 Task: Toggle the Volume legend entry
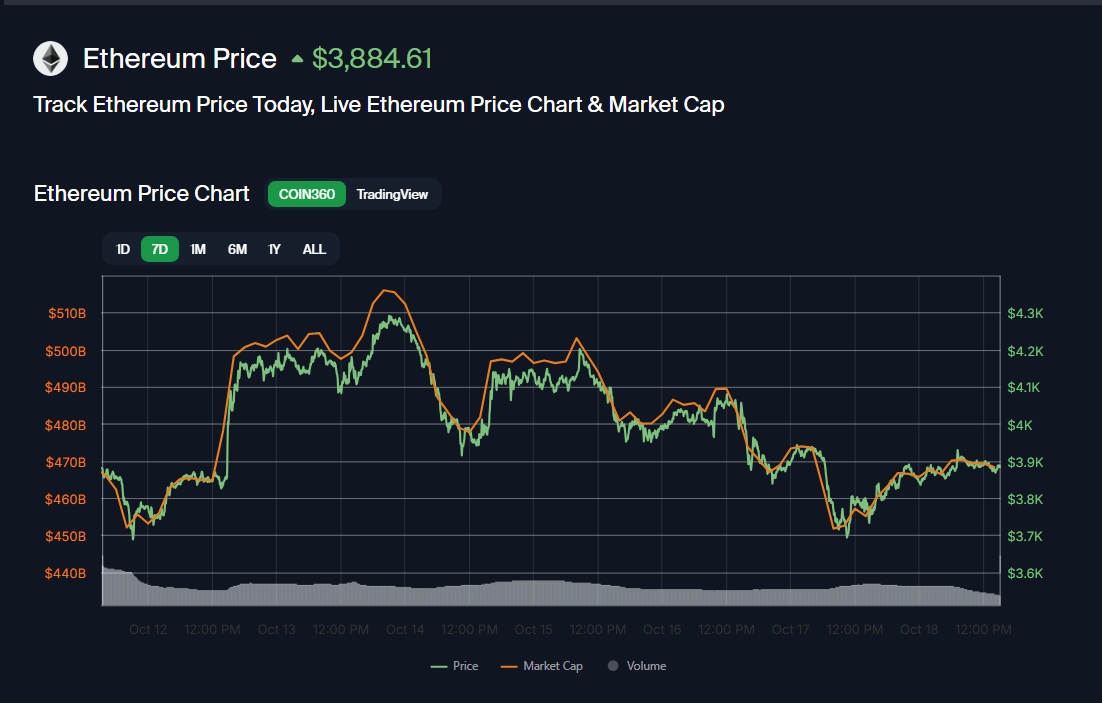637,666
